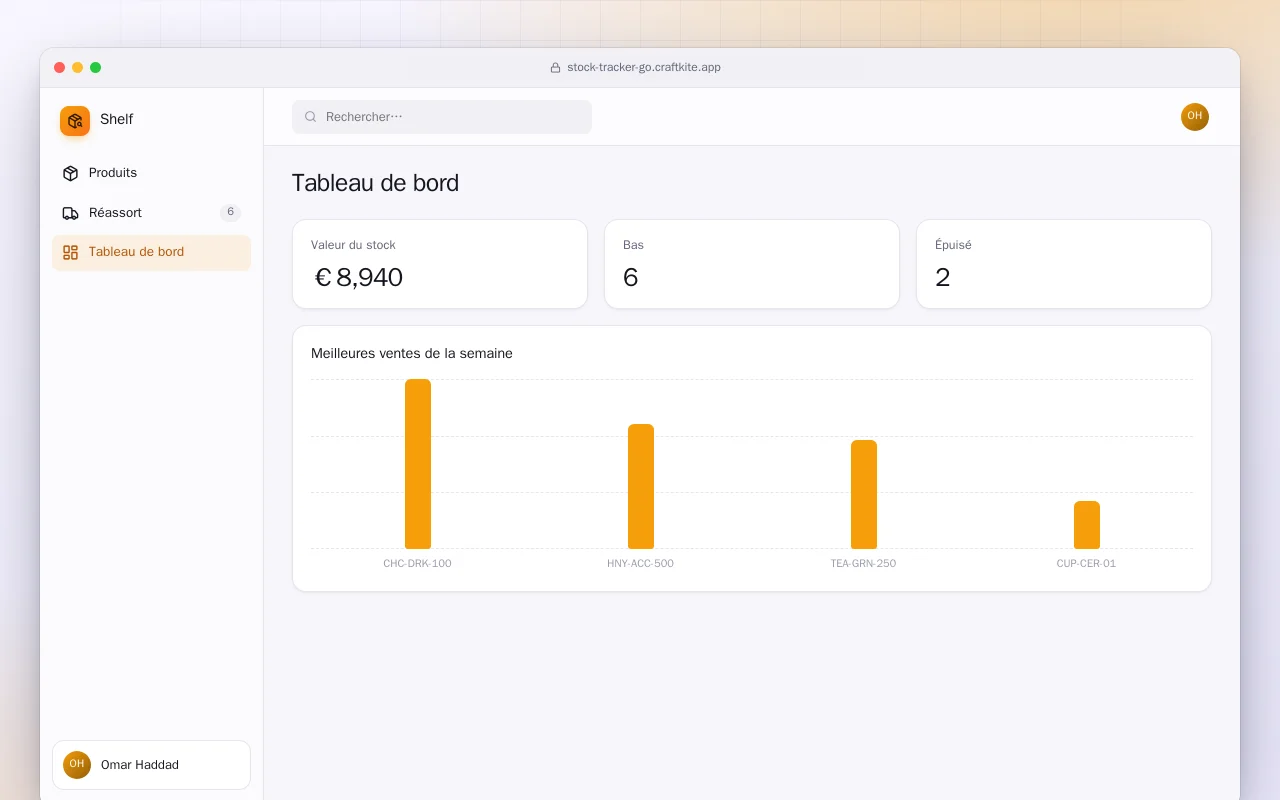Click the Réassort truck icon
Image resolution: width=1280 pixels, height=800 pixels.
pos(70,213)
